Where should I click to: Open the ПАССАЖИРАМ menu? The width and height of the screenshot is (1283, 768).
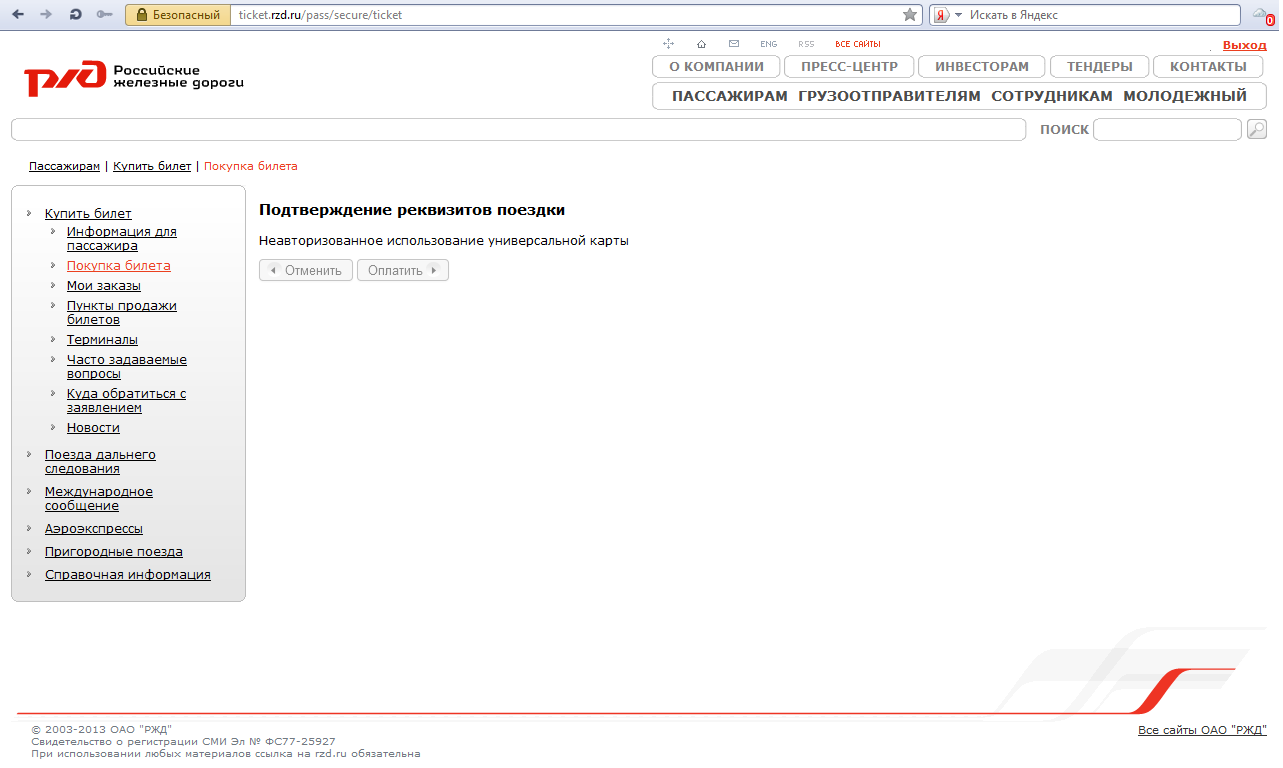729,96
